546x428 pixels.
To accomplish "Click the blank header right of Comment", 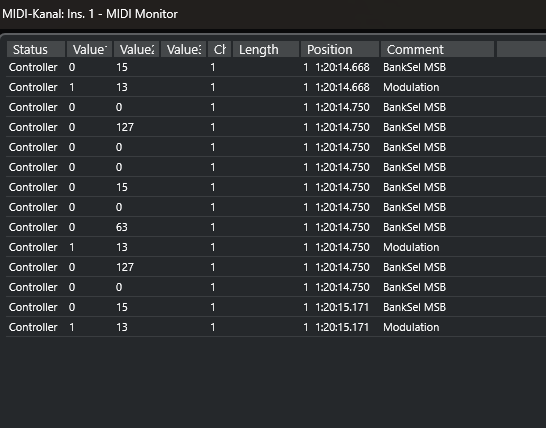I will [x=521, y=49].
